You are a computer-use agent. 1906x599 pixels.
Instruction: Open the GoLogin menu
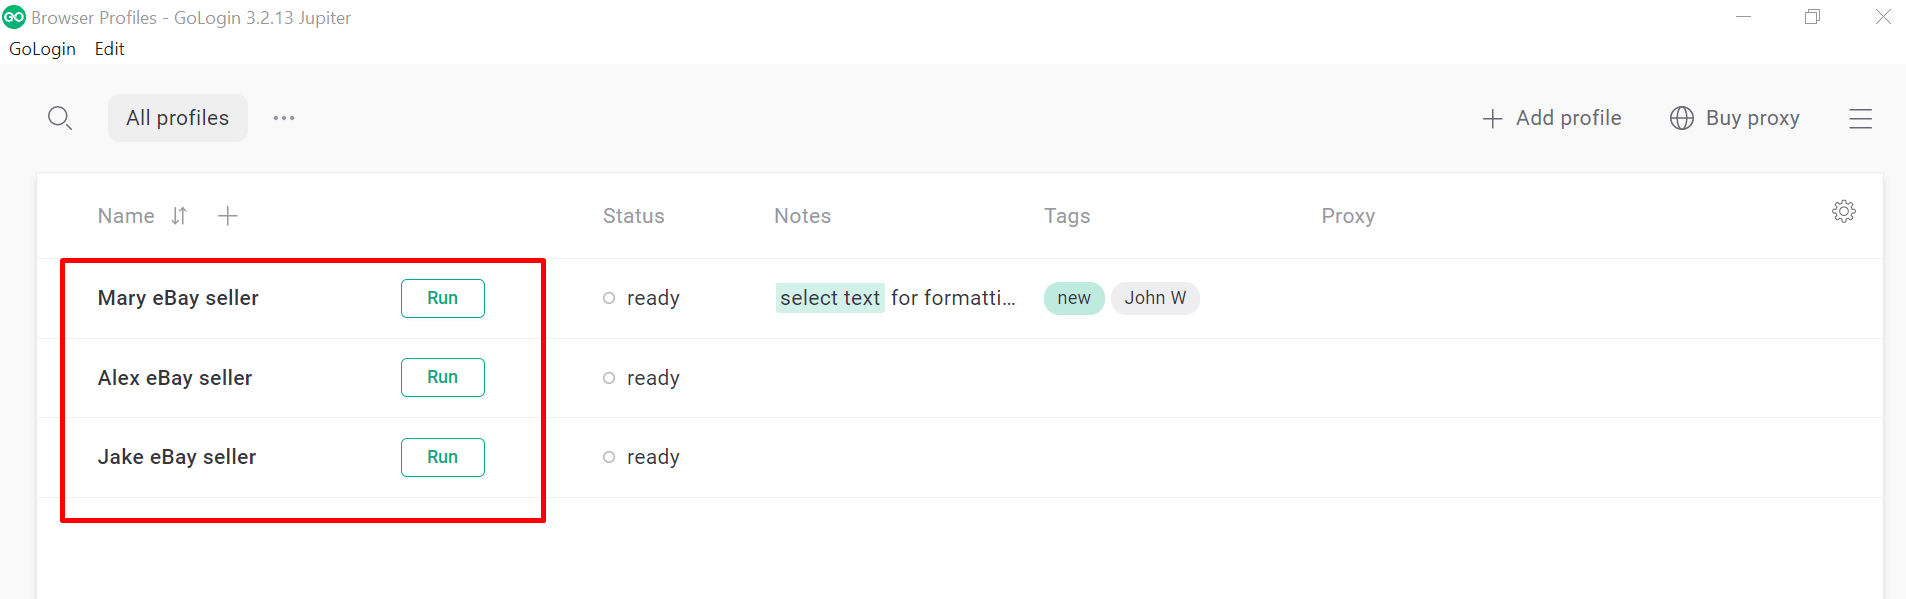(x=42, y=49)
